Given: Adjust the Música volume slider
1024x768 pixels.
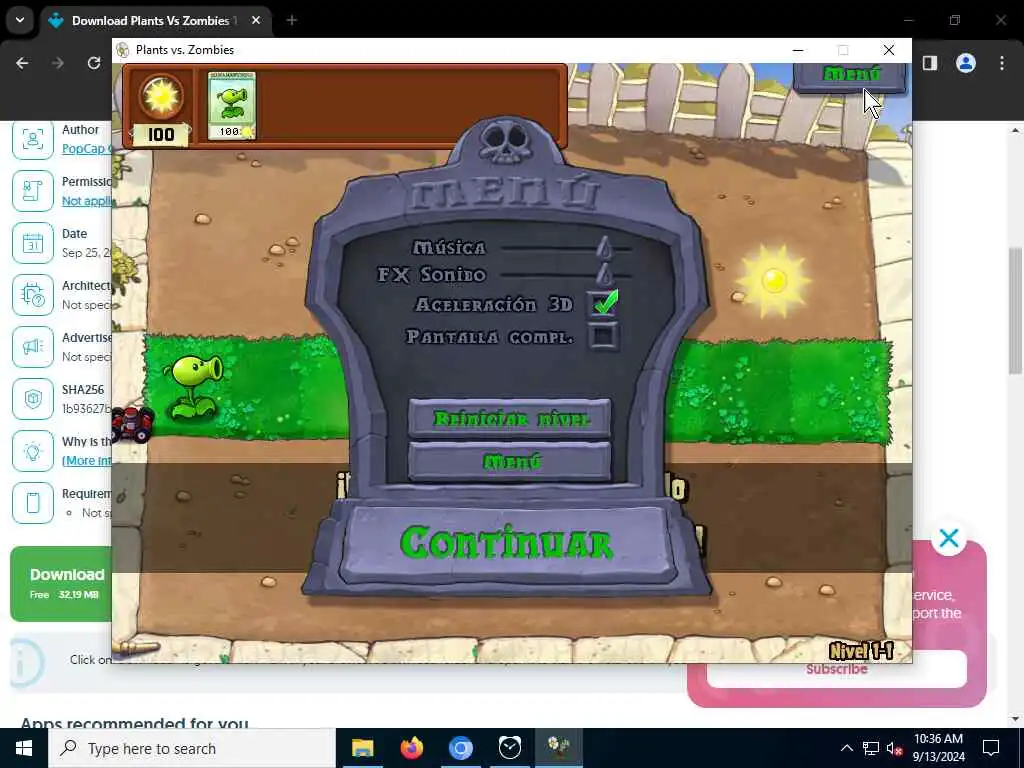Looking at the screenshot, I should click(605, 248).
